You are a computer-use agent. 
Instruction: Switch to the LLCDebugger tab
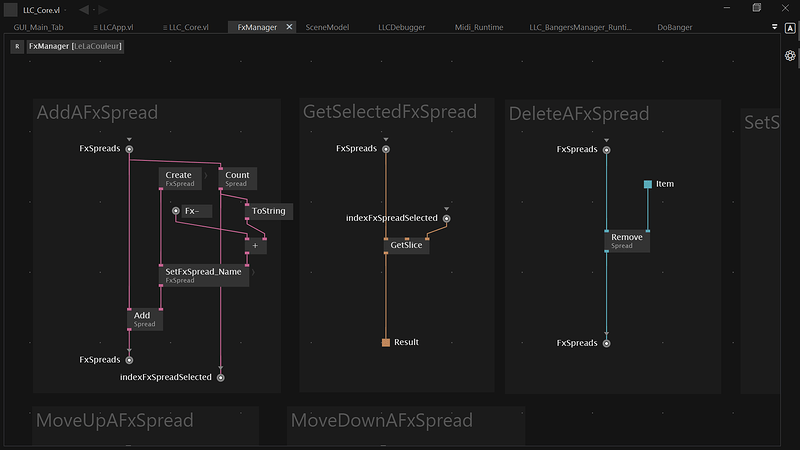click(401, 27)
